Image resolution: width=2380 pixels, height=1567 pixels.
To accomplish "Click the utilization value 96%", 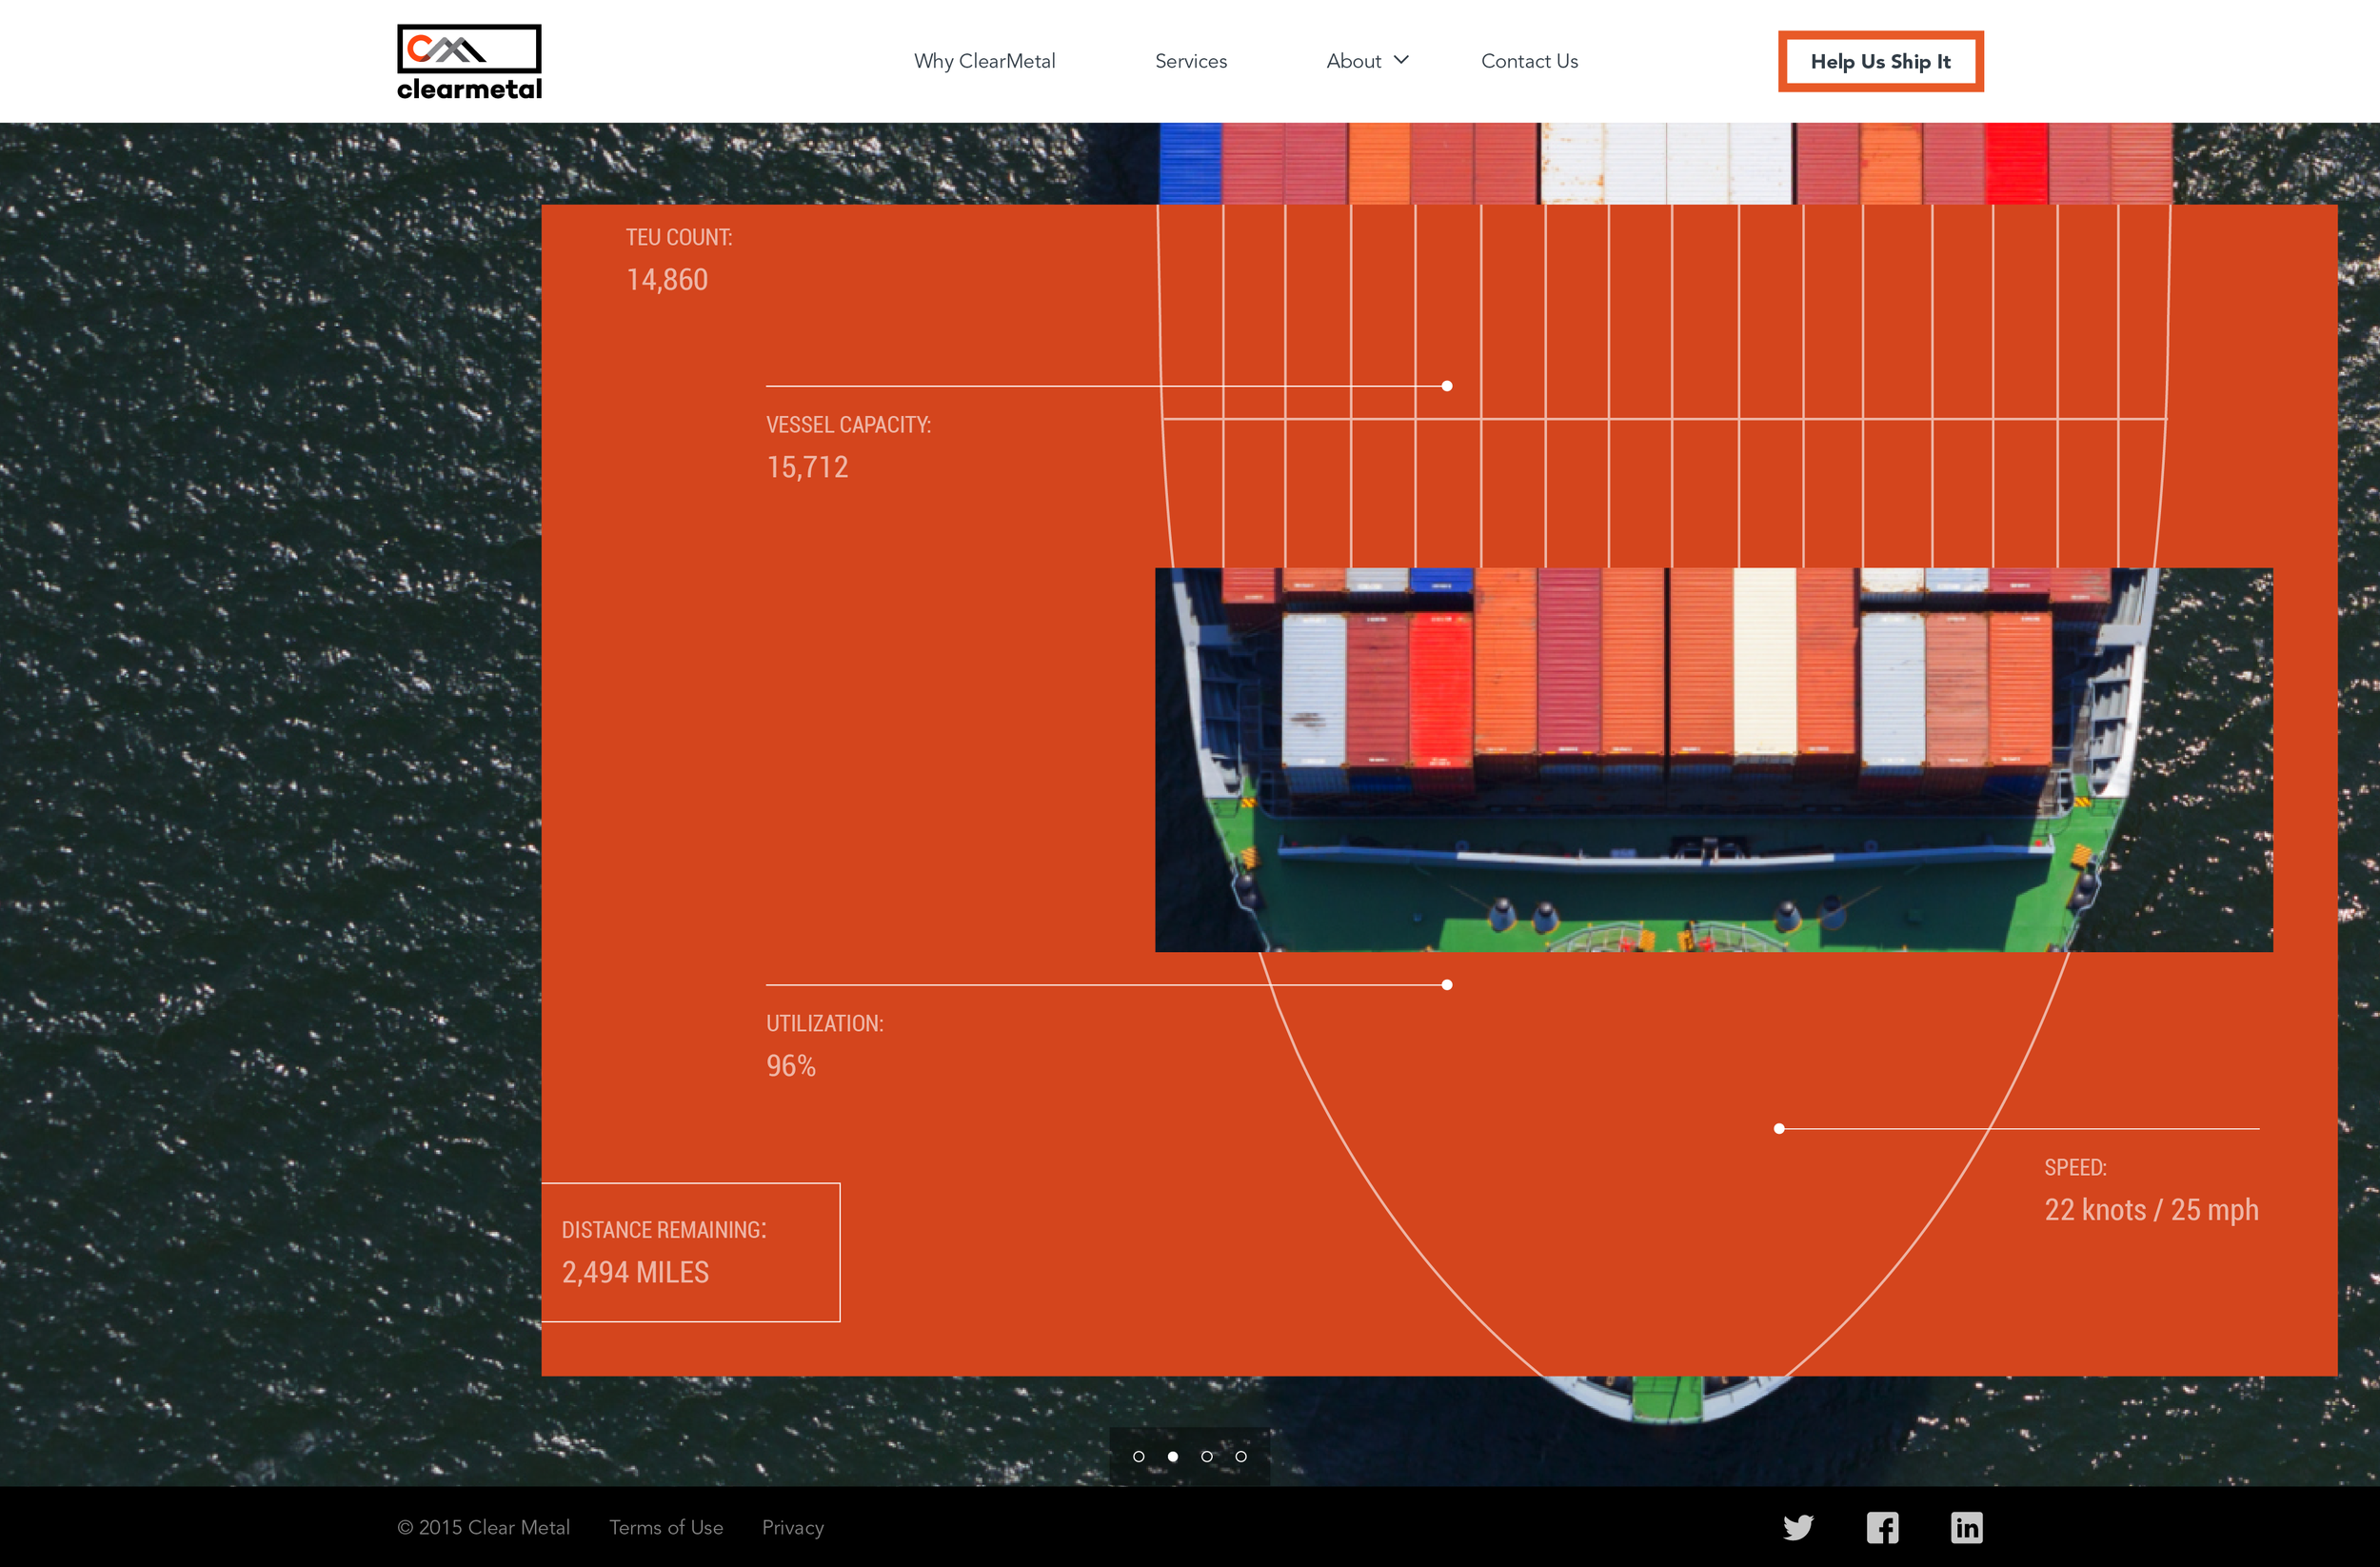I will 790,1066.
